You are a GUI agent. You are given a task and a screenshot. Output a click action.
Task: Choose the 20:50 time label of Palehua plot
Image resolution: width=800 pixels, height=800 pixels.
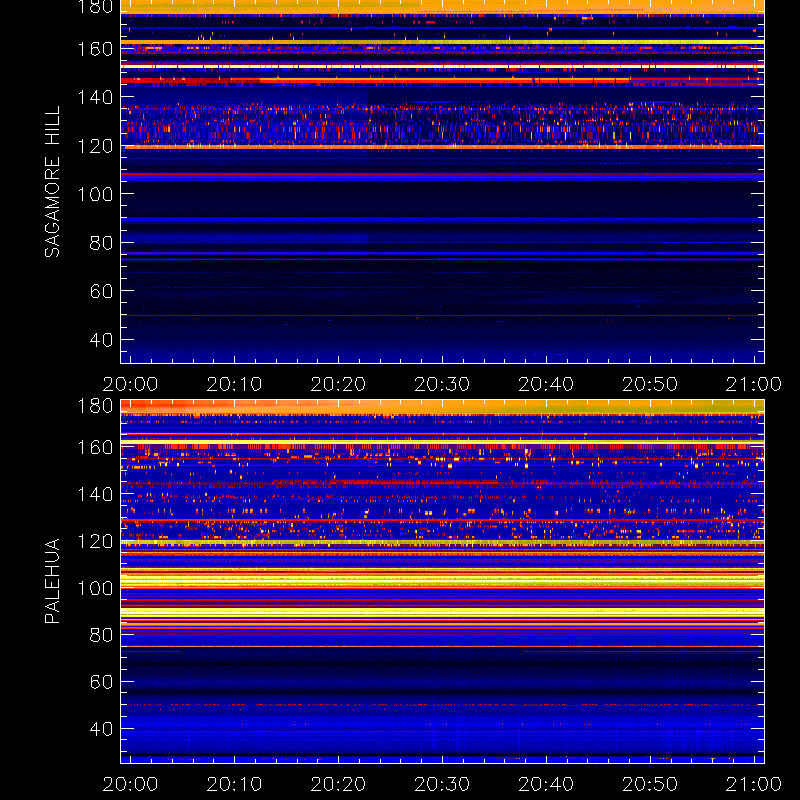[x=650, y=784]
